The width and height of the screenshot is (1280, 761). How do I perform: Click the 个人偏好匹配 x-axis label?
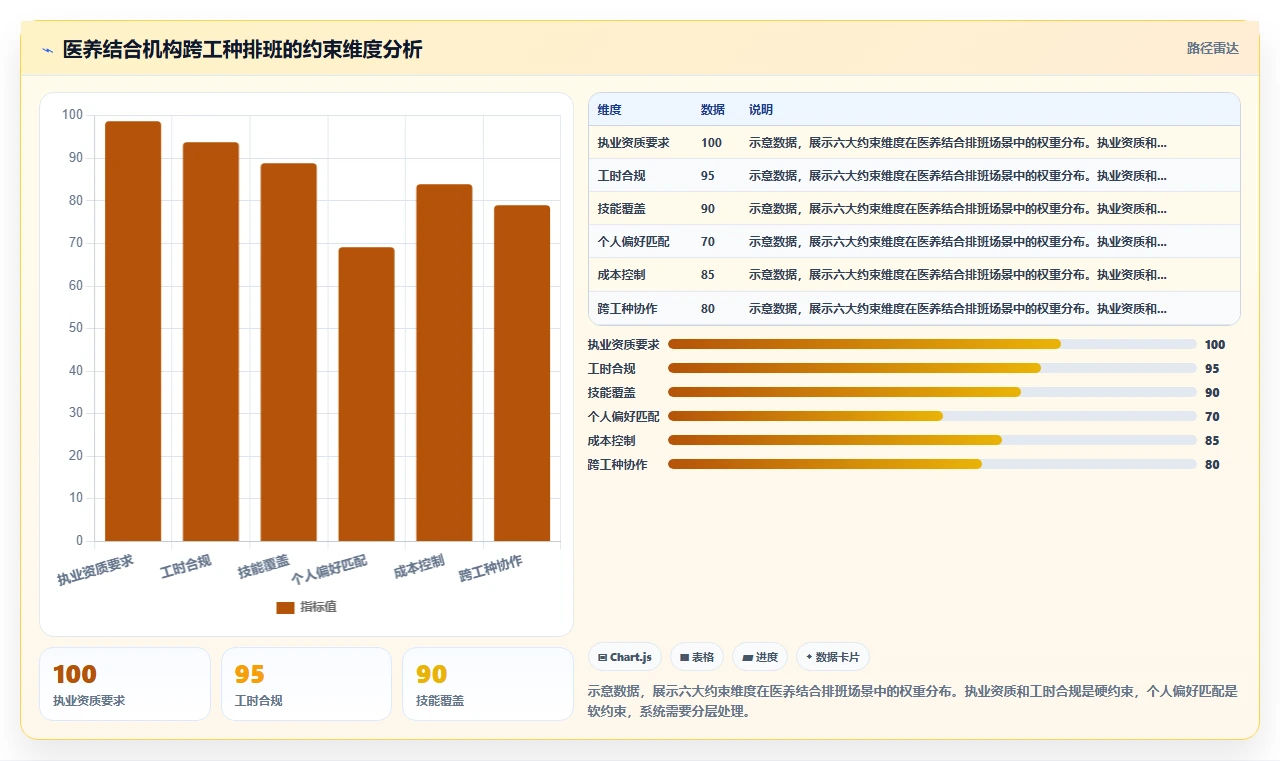pos(329,569)
